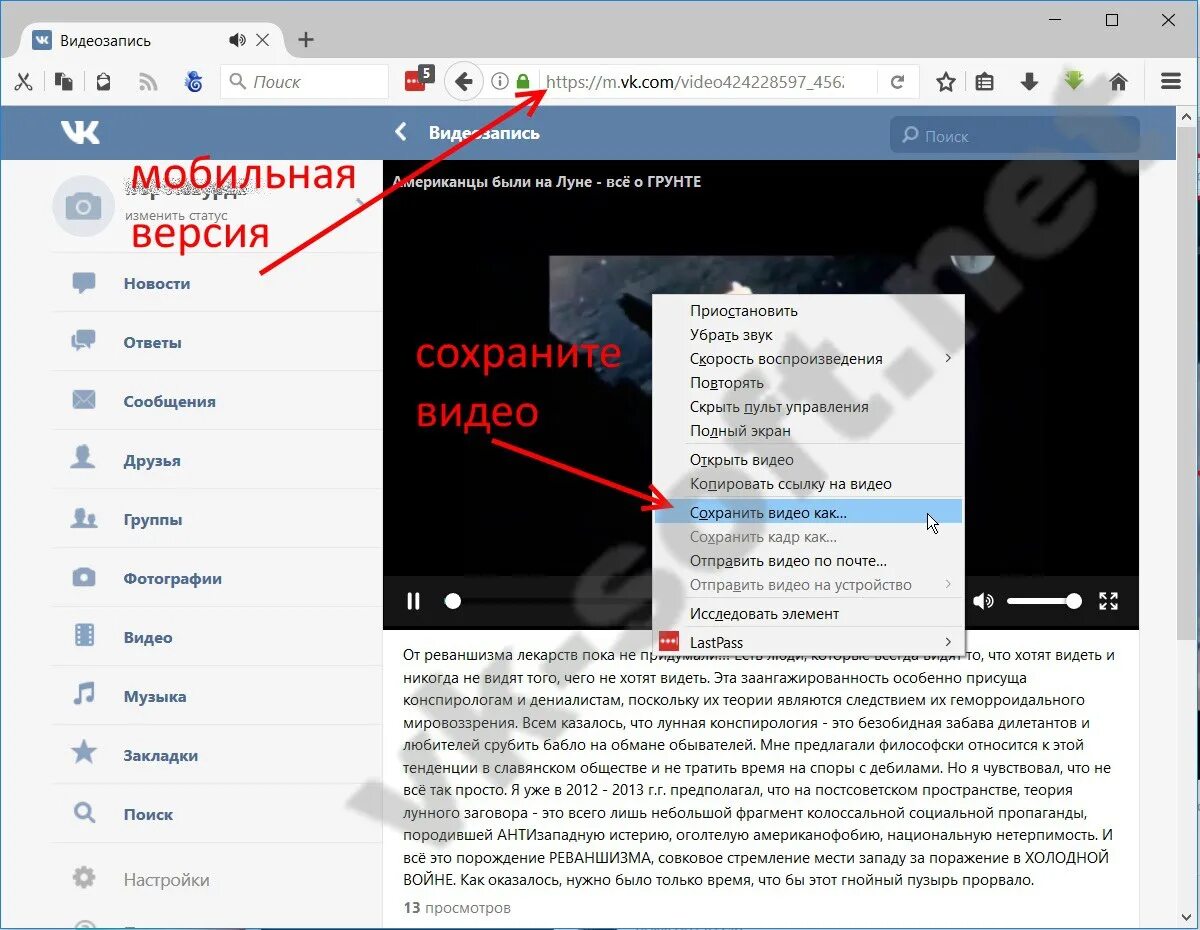Click the video title Американцы были на Луне
The height and width of the screenshot is (930, 1200).
pos(547,182)
